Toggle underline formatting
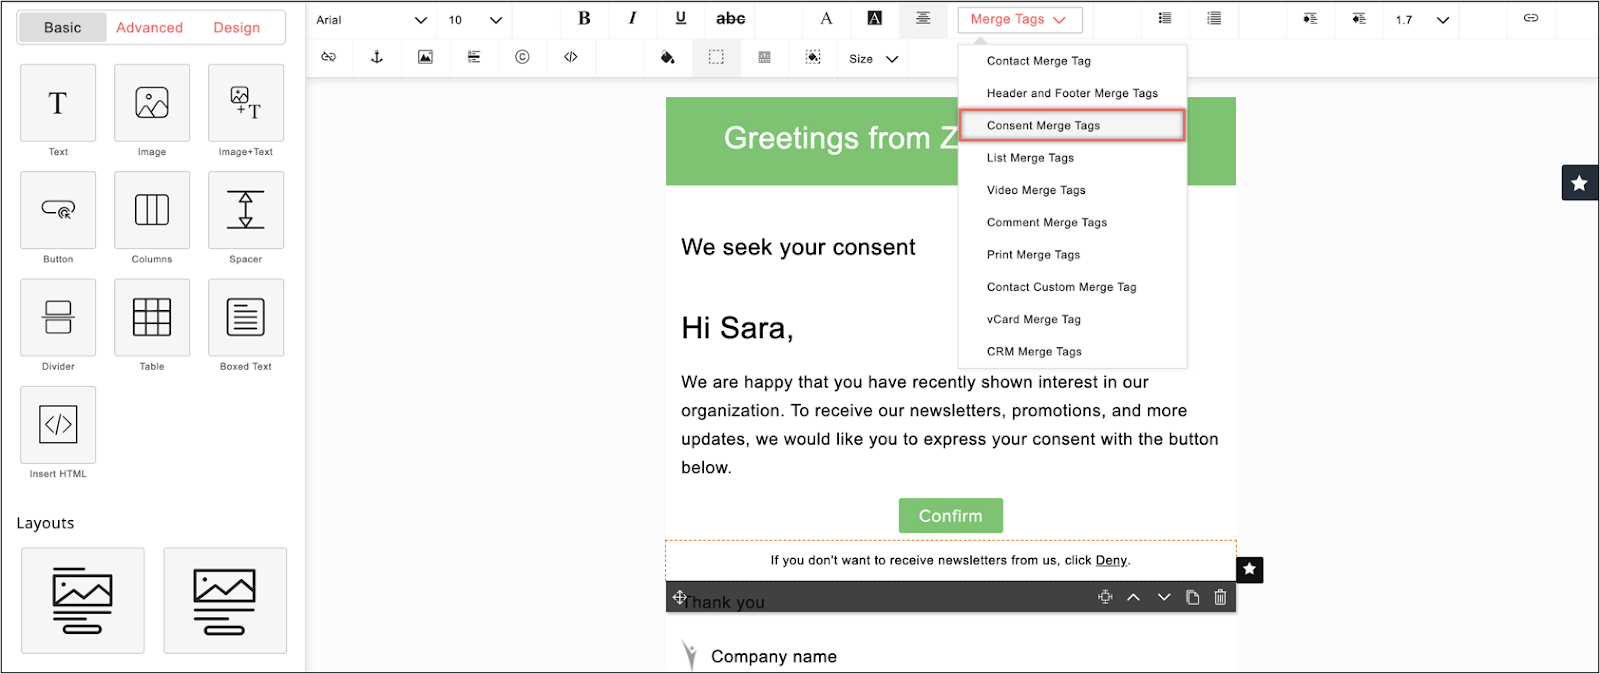This screenshot has width=1600, height=674. pos(681,18)
